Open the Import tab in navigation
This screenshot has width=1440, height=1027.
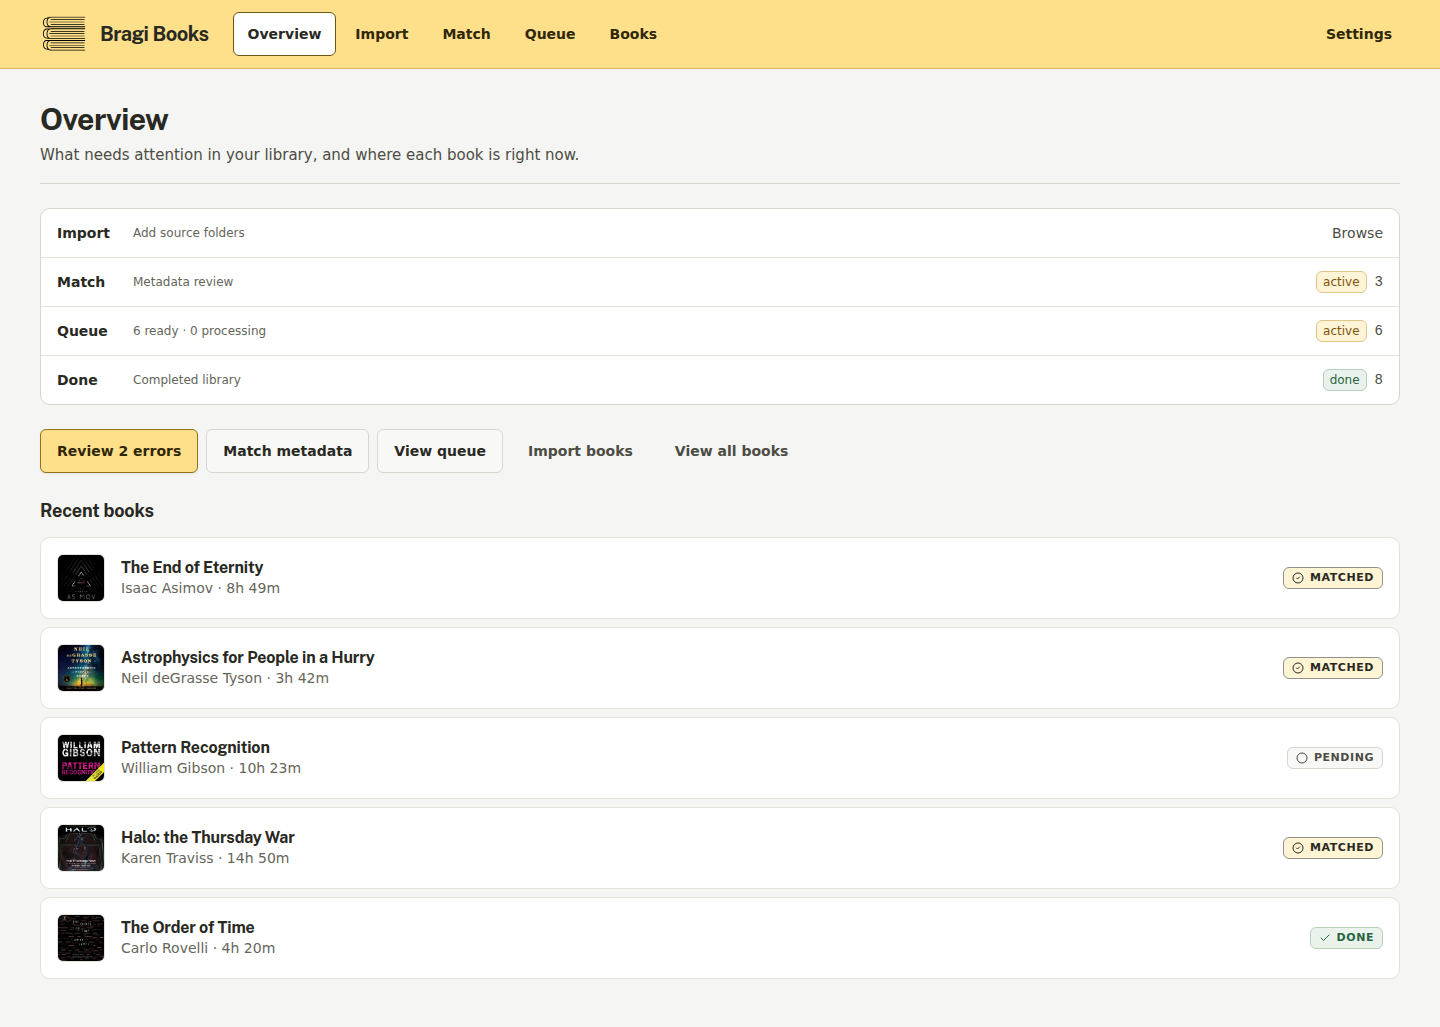click(382, 34)
